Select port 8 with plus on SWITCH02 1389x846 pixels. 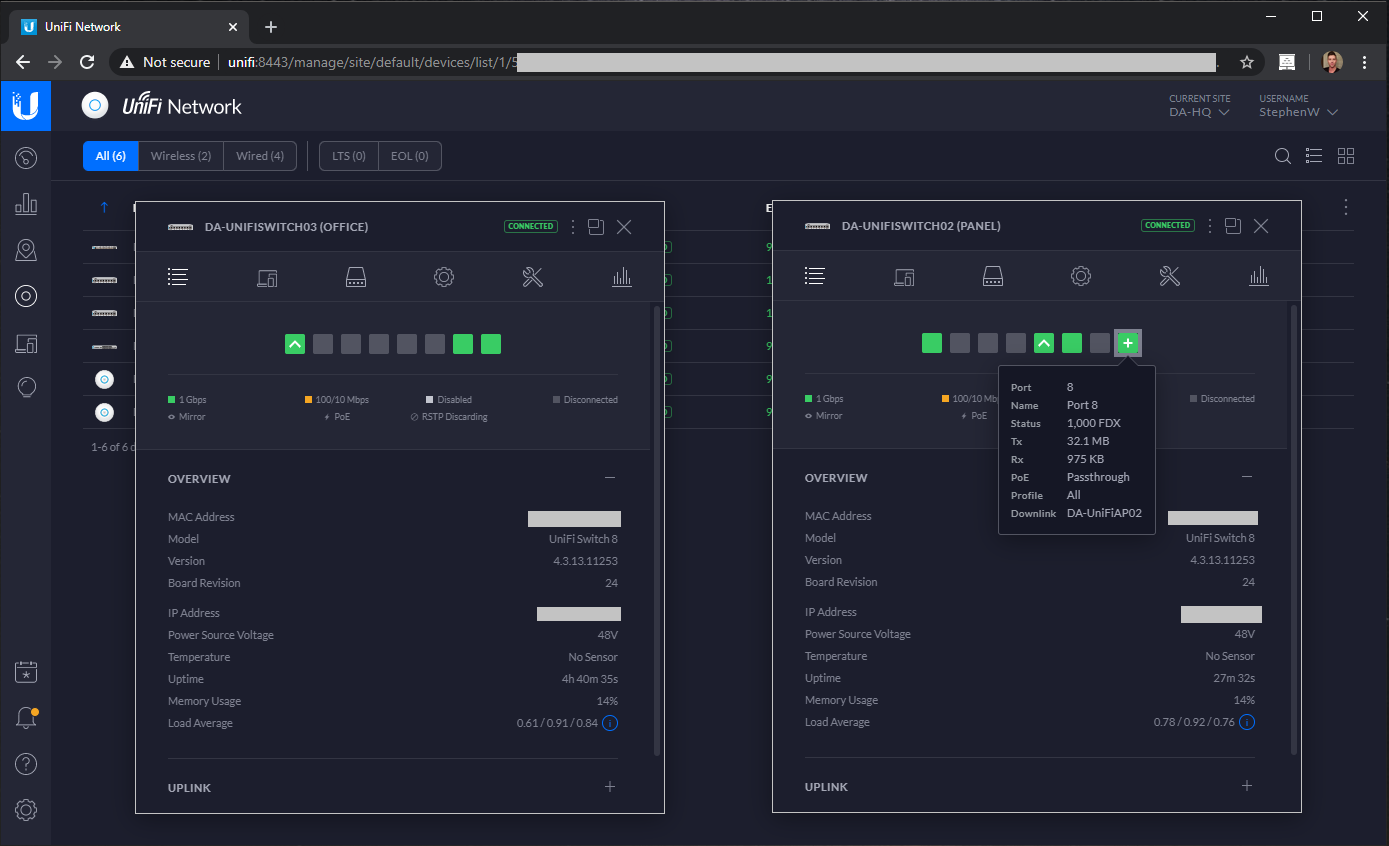1128,343
